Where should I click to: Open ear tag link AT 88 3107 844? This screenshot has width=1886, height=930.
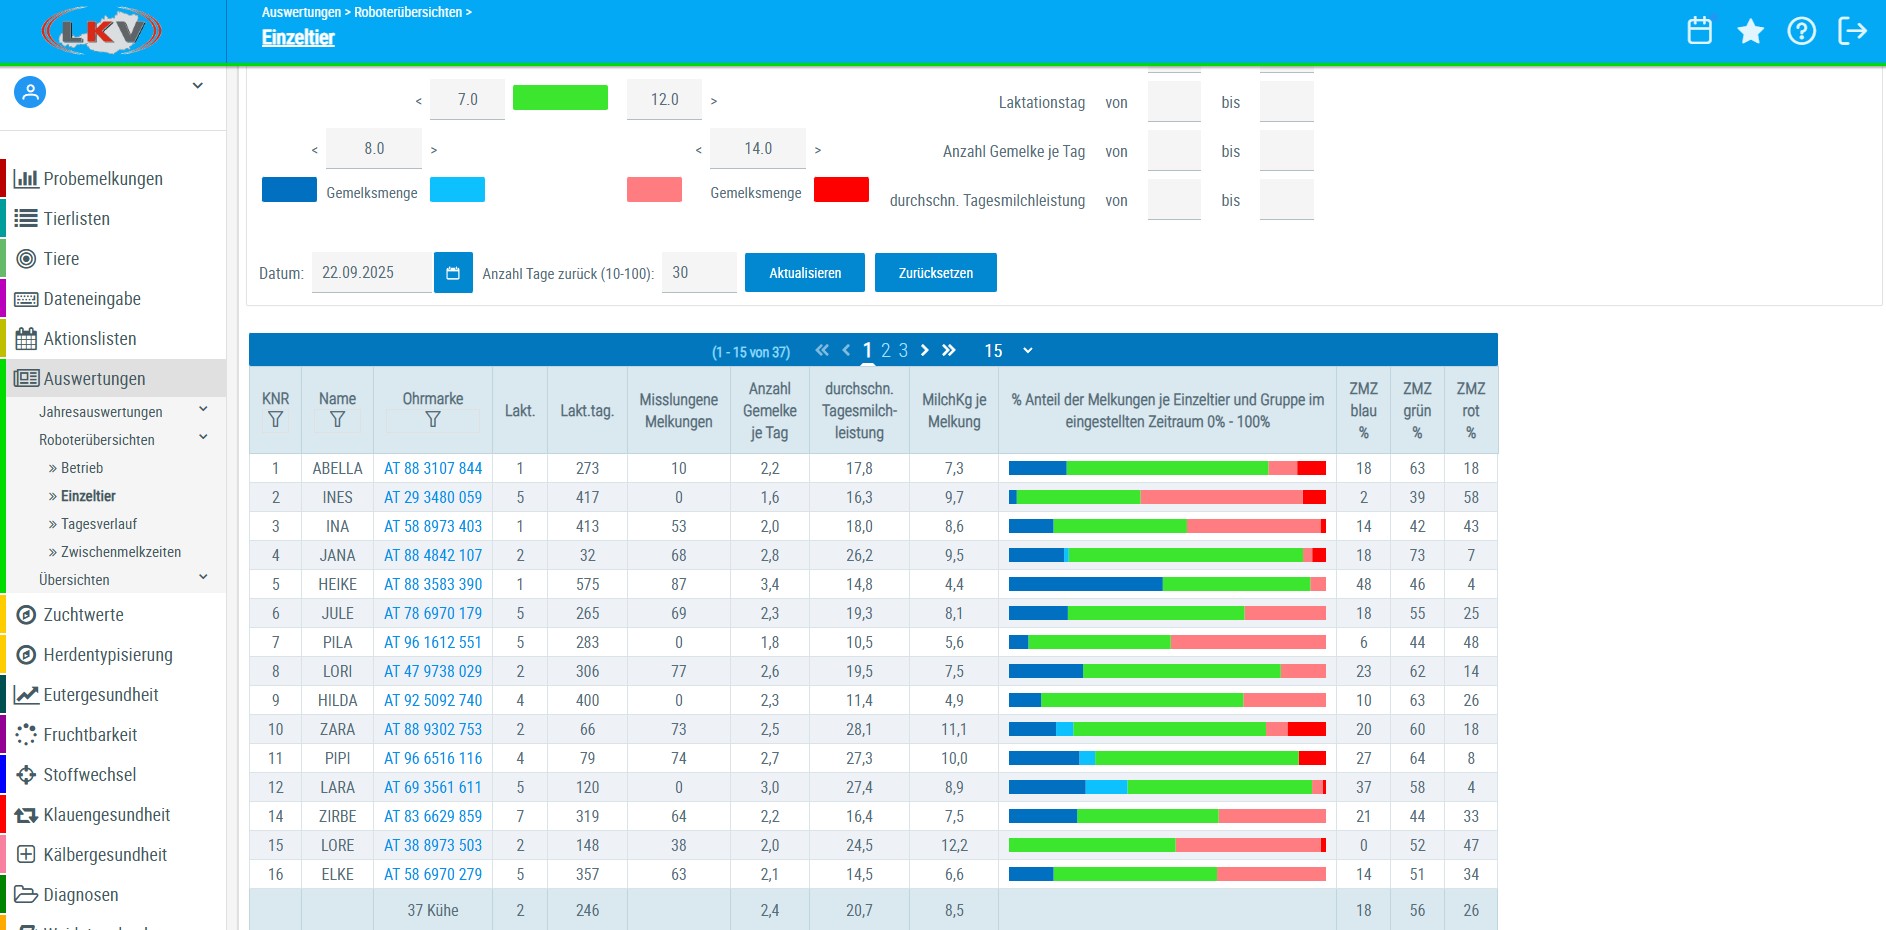click(x=433, y=468)
